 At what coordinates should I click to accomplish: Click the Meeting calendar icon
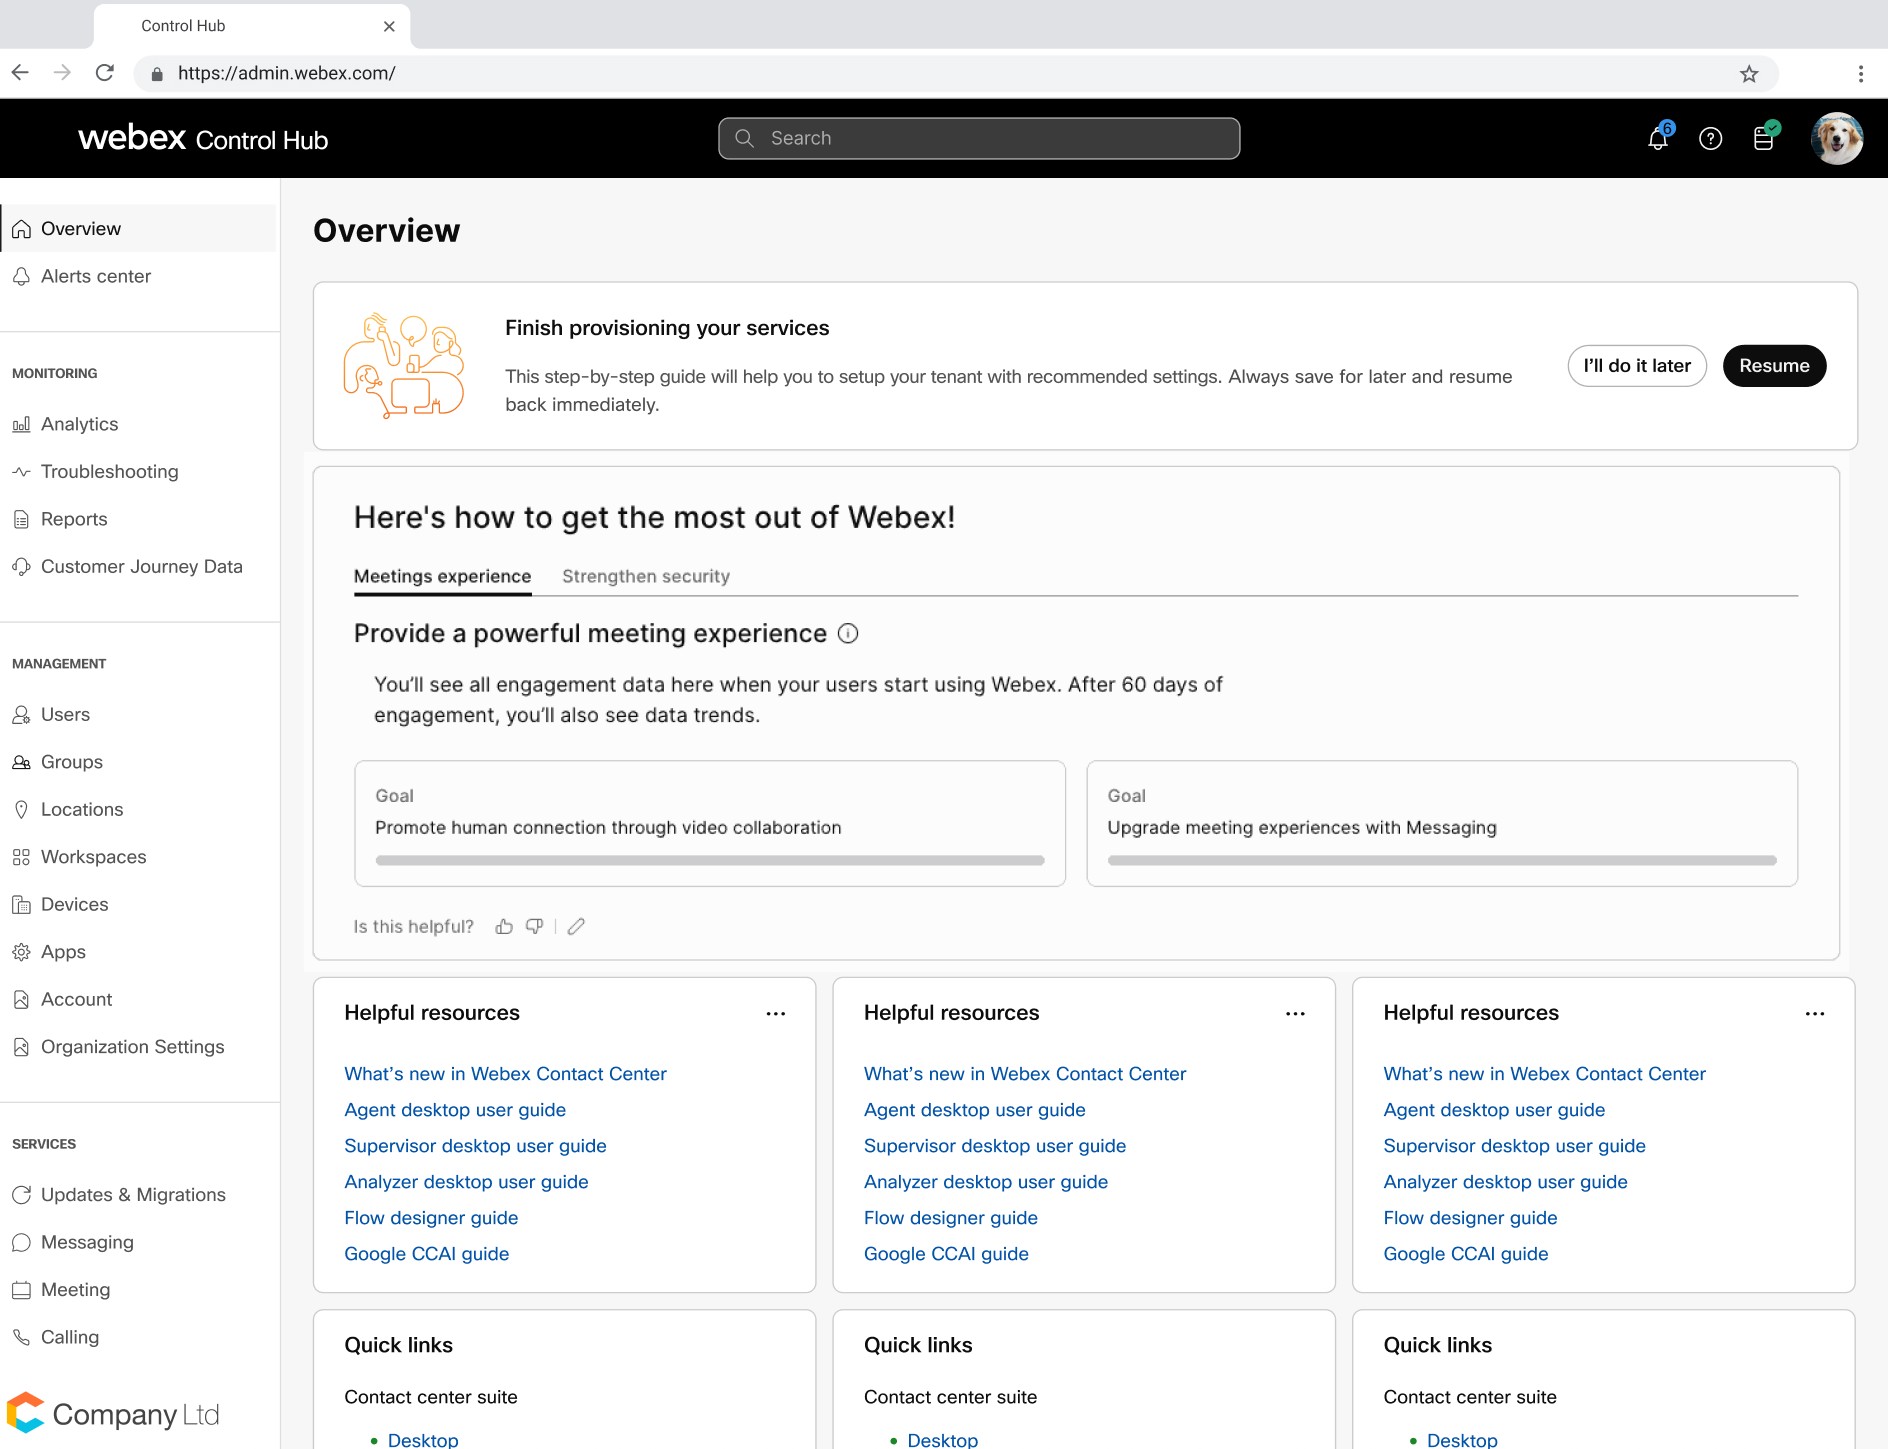tap(21, 1290)
